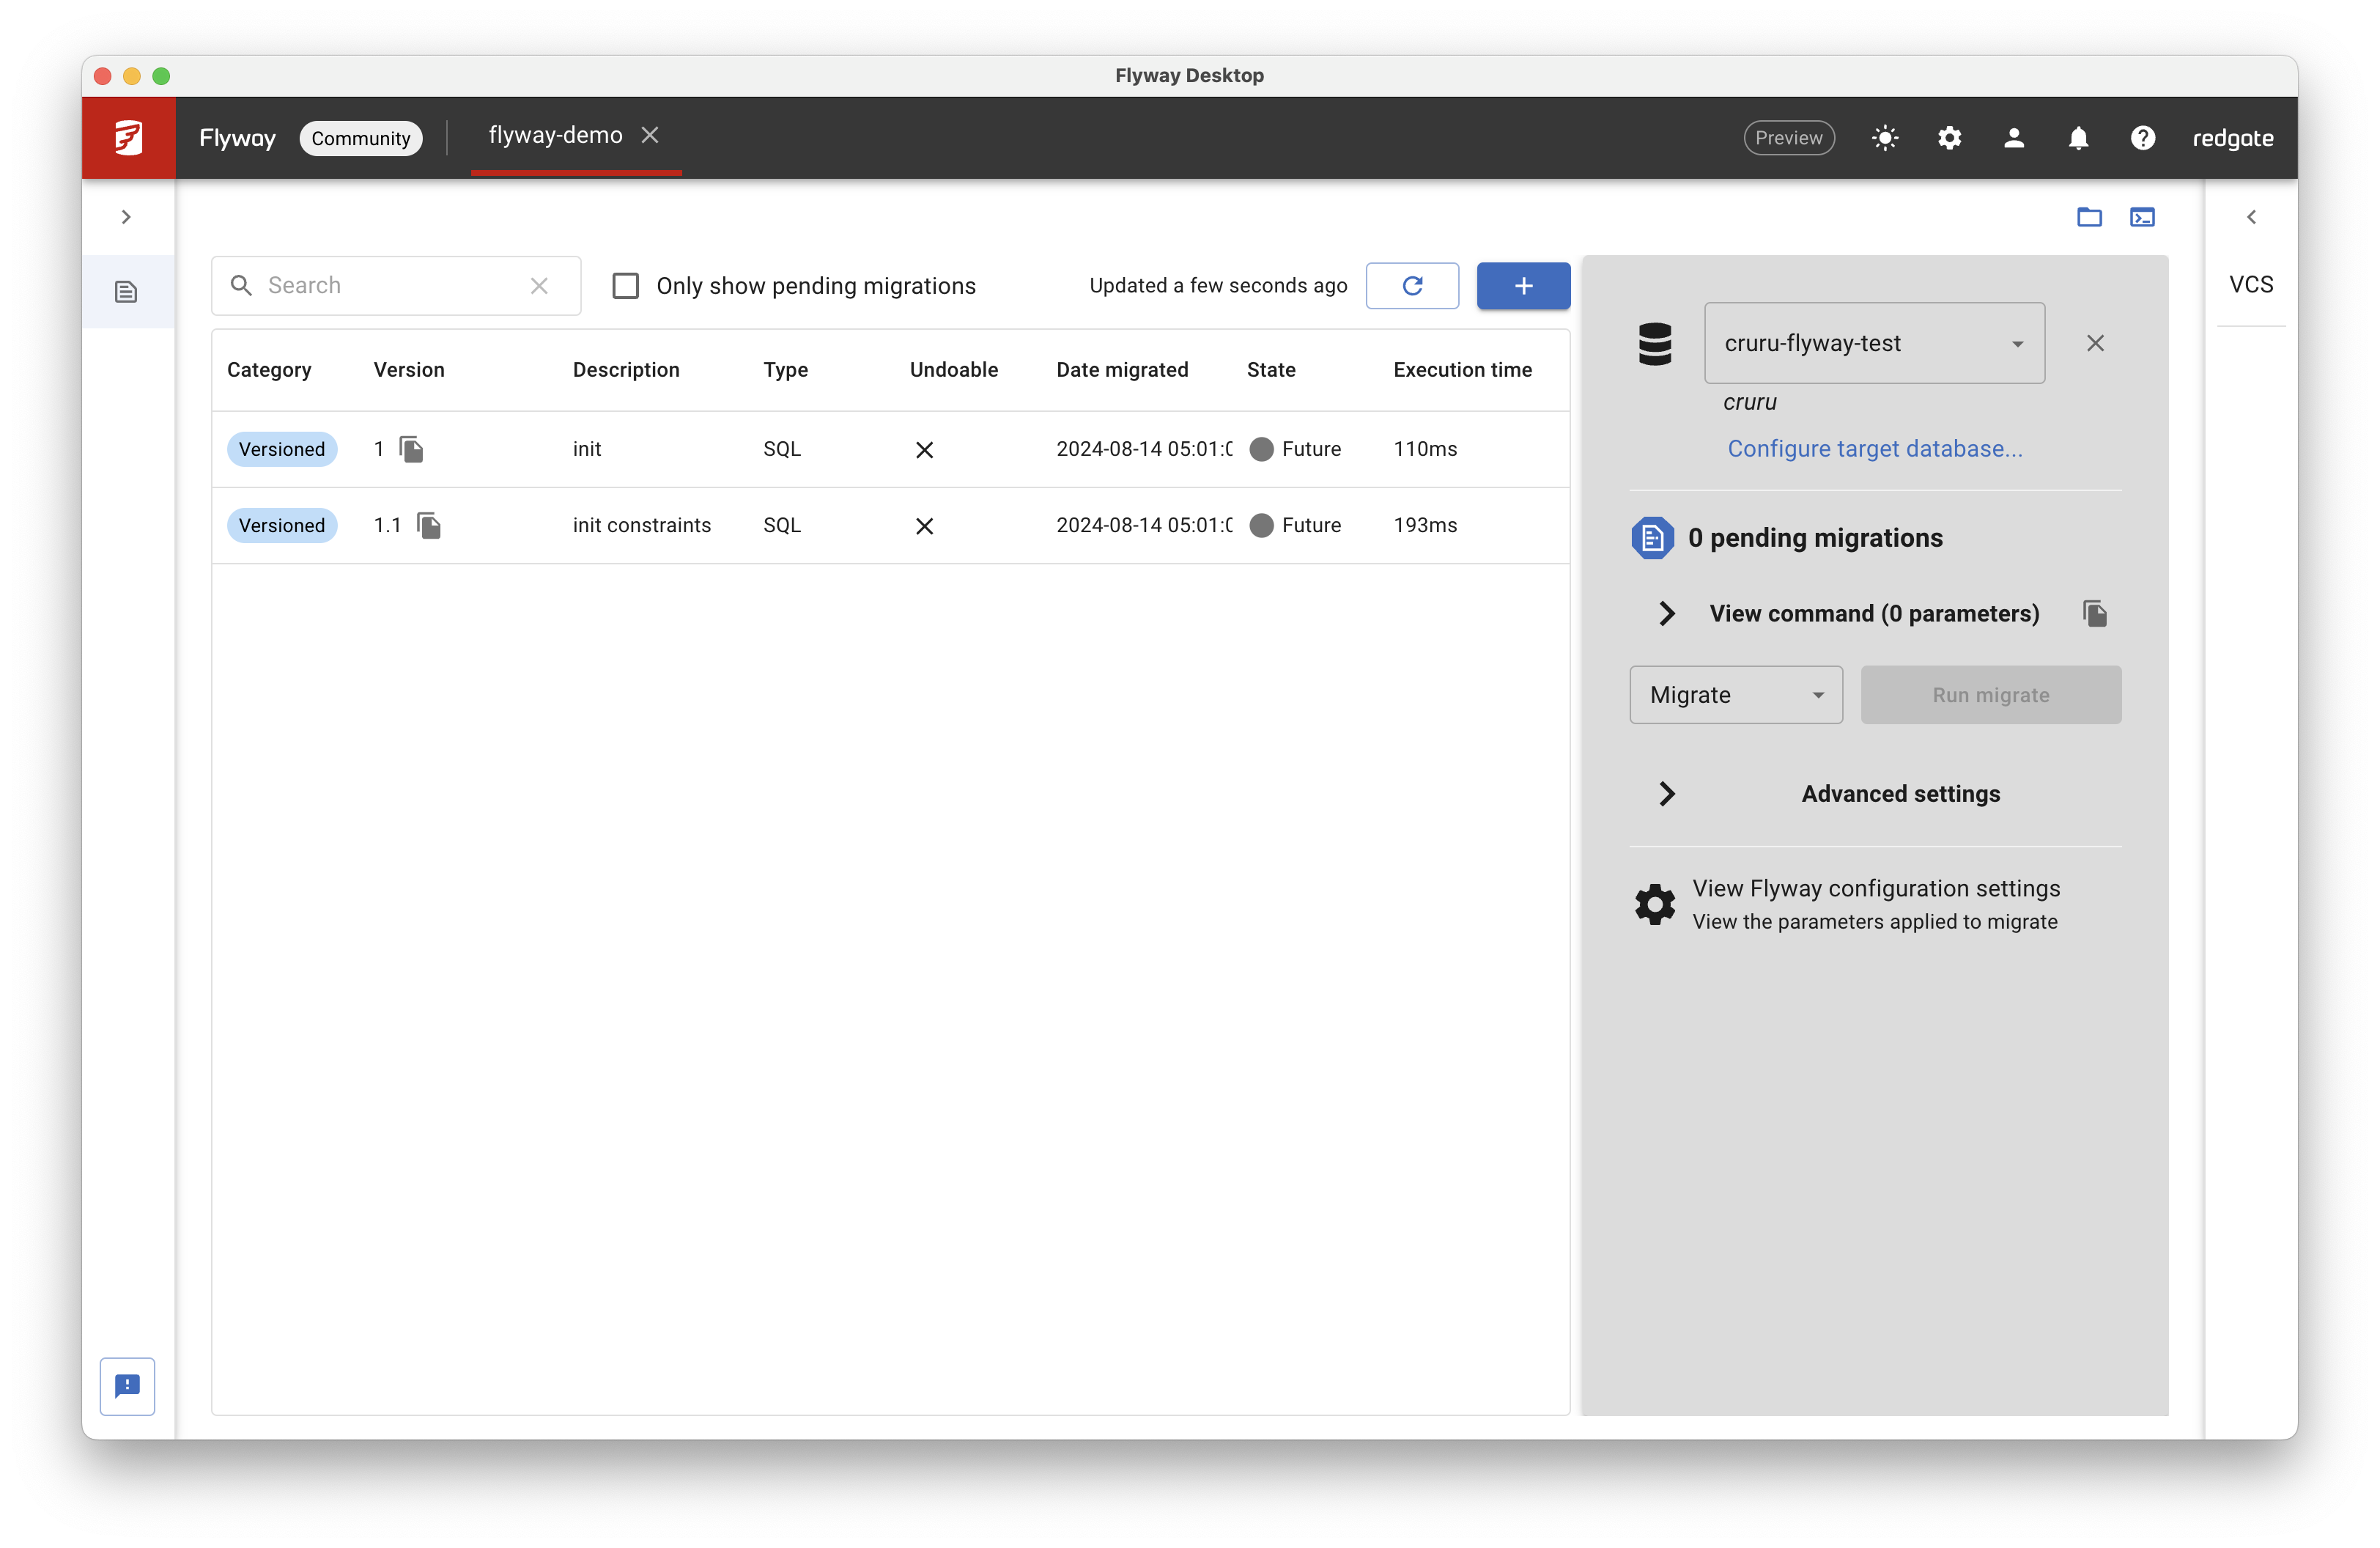The height and width of the screenshot is (1548, 2380).
Task: Open notifications bell icon
Action: click(2078, 138)
